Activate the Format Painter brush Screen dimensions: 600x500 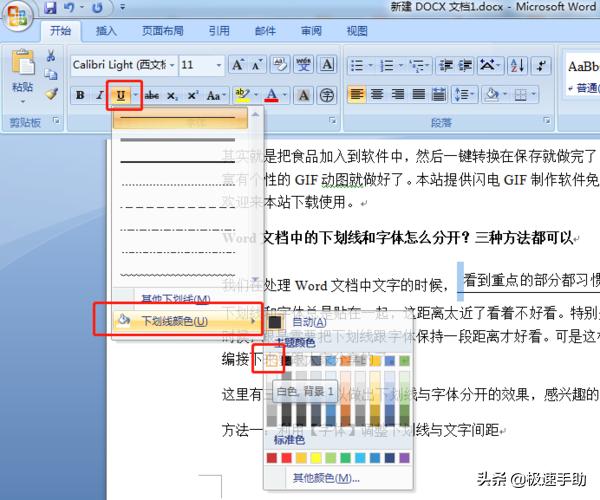click(x=52, y=94)
